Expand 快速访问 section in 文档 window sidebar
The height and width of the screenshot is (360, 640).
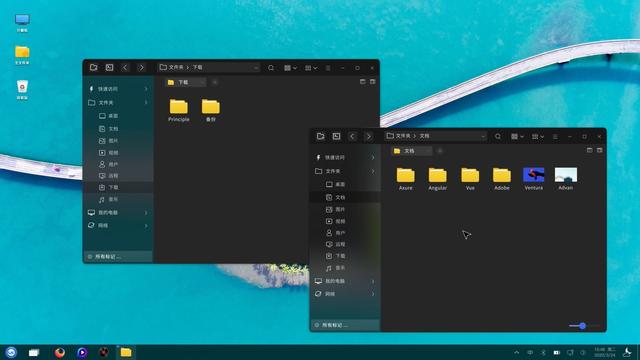373,157
